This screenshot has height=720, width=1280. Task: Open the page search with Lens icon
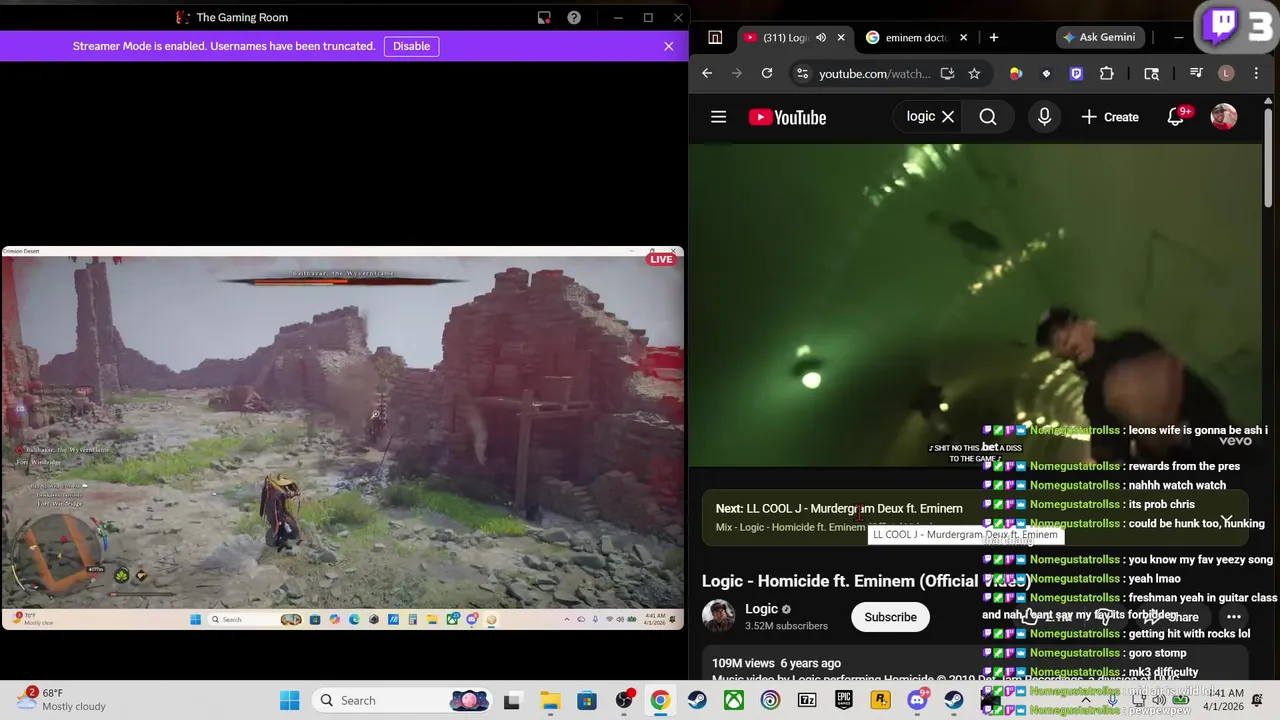tap(1151, 73)
